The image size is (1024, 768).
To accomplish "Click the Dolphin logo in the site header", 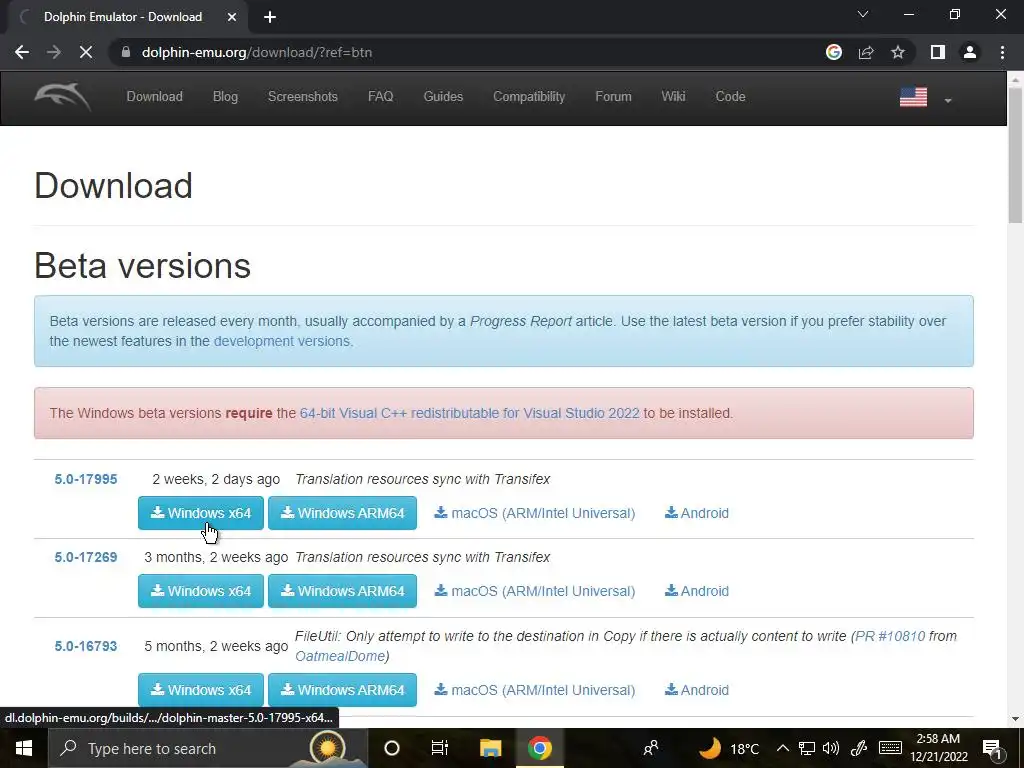I will (x=63, y=97).
